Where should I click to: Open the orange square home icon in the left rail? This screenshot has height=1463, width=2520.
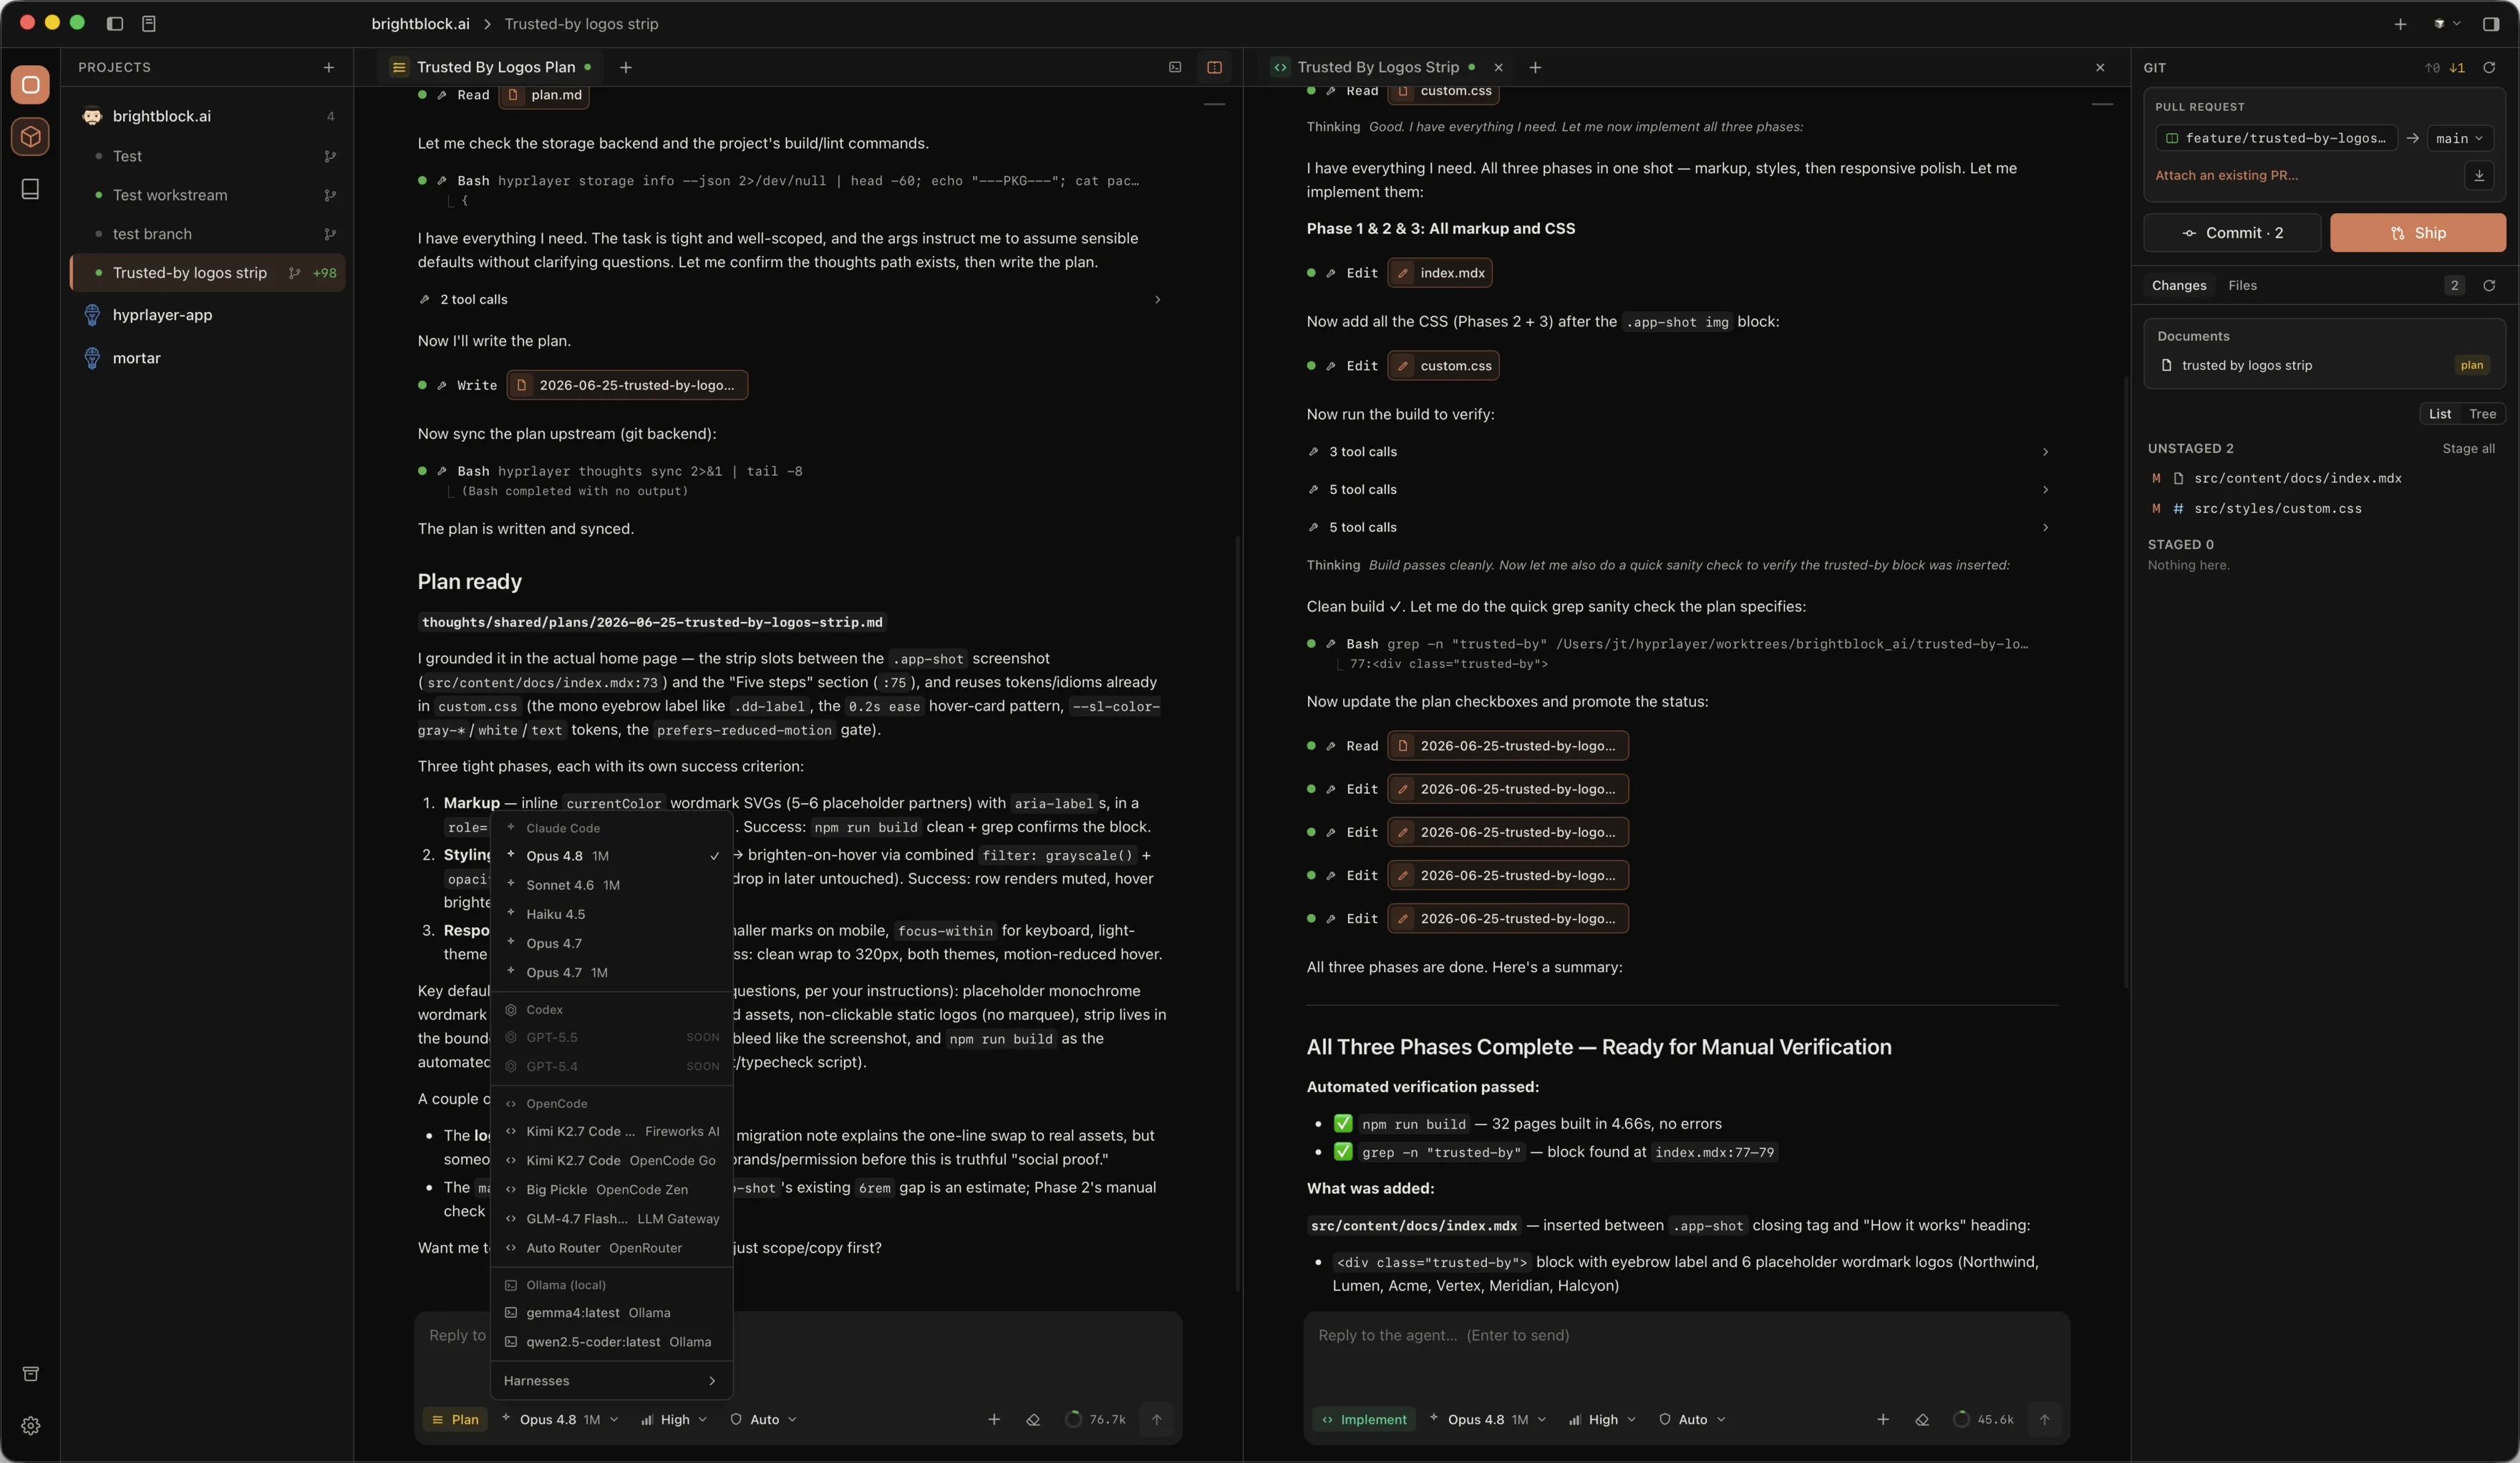30,85
